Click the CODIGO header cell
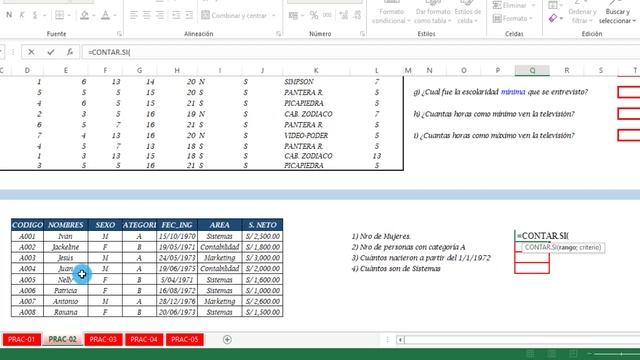 click(x=27, y=225)
